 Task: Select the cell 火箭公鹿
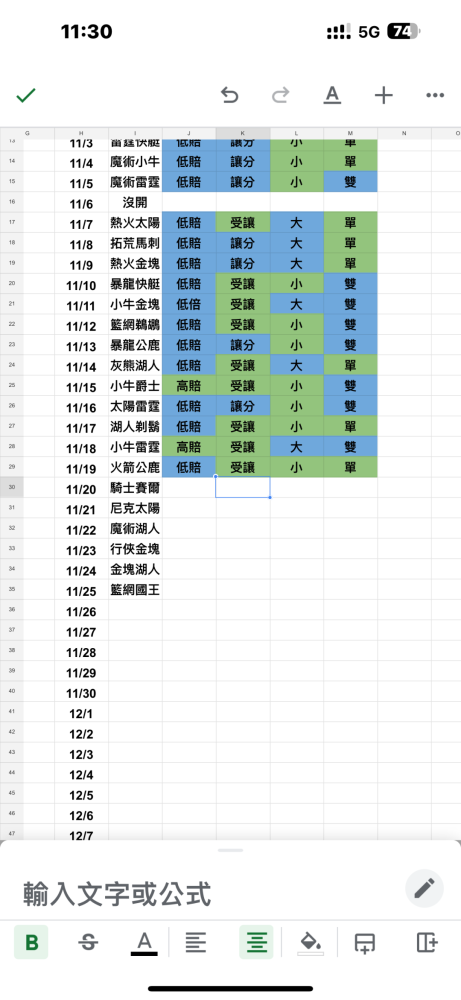135,468
